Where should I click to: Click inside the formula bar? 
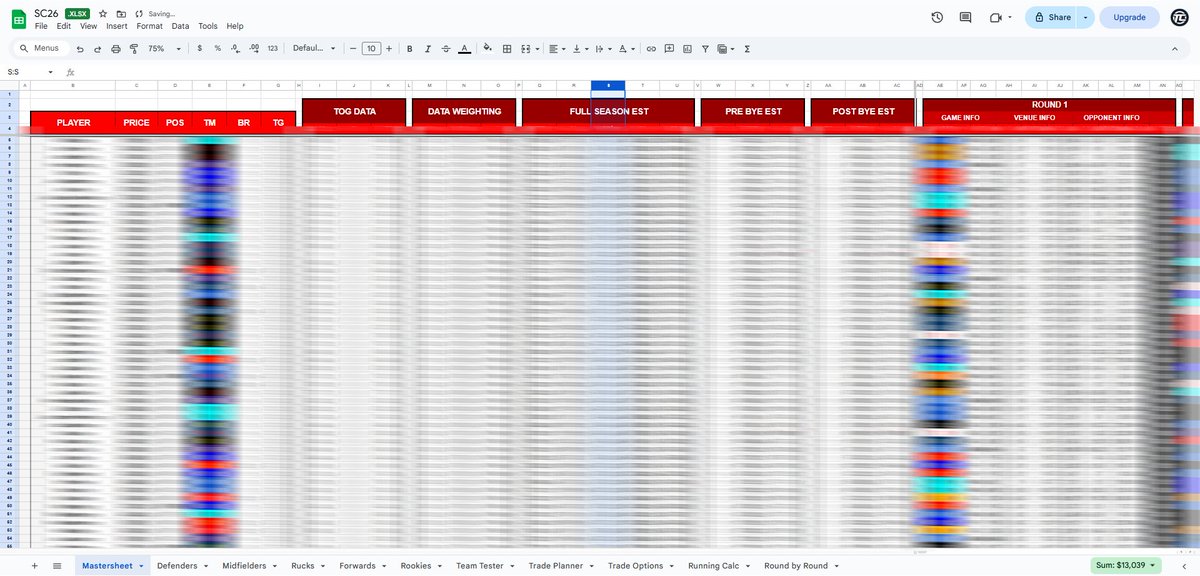pos(300,71)
